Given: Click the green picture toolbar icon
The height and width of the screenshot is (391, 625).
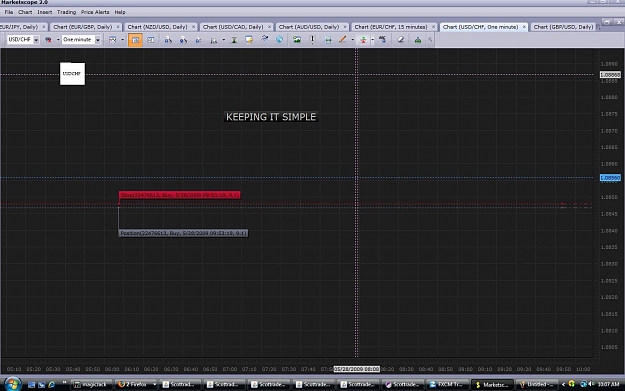Looking at the screenshot, I should [297, 39].
